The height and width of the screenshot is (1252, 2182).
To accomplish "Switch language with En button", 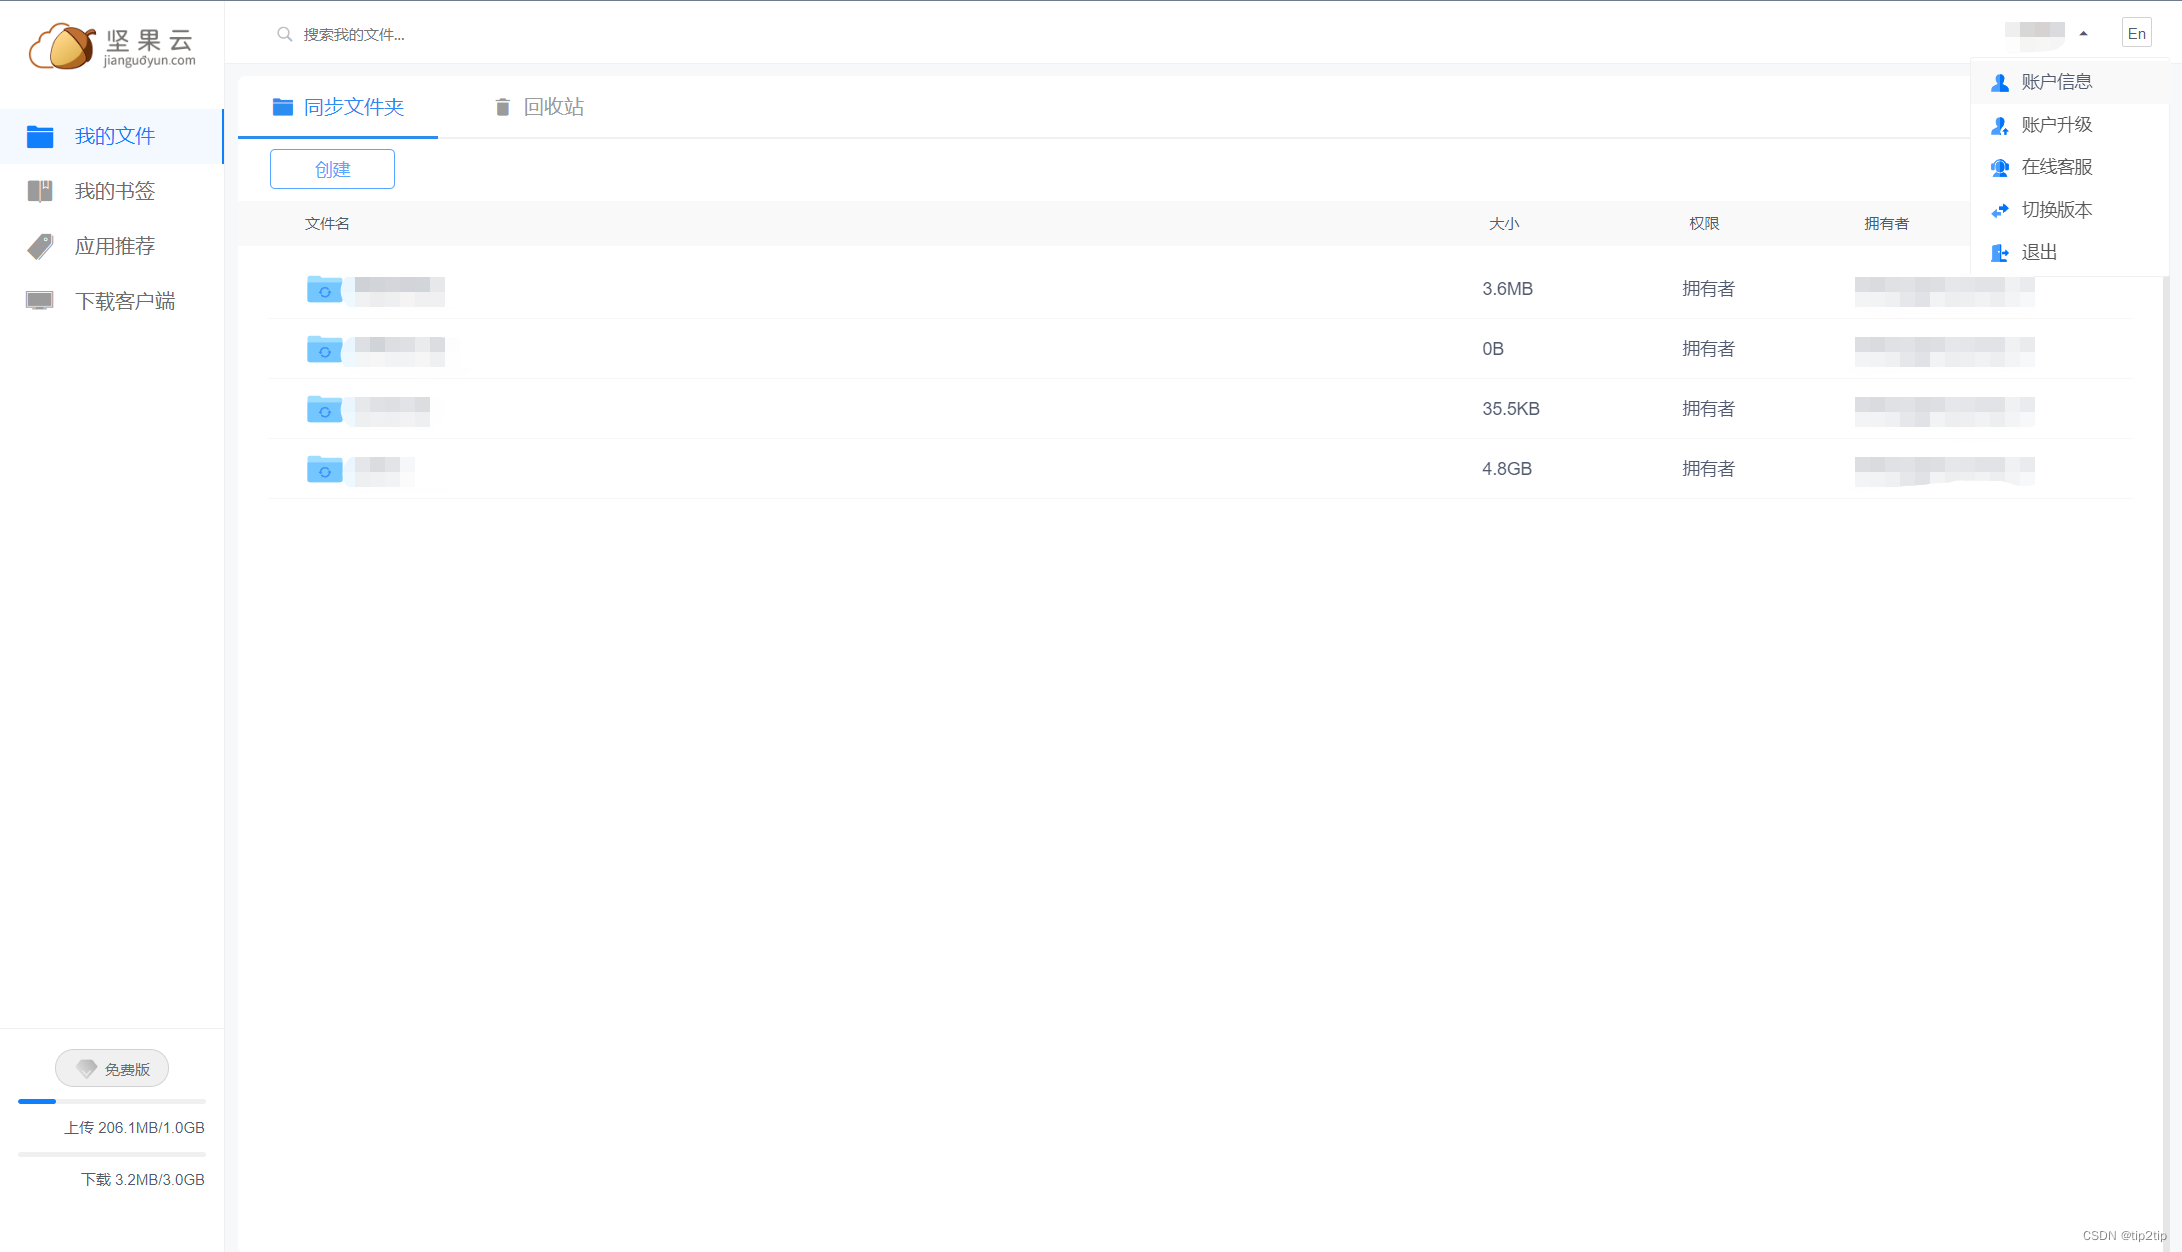I will point(2137,33).
